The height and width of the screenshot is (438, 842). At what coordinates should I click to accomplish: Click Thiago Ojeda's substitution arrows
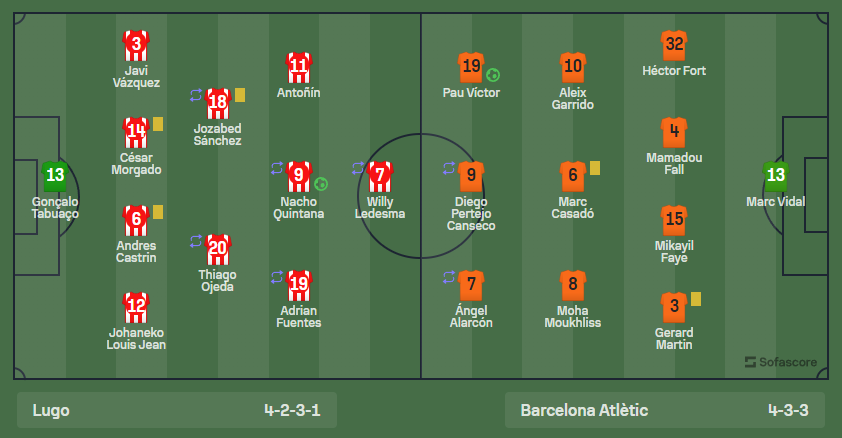pos(196,241)
